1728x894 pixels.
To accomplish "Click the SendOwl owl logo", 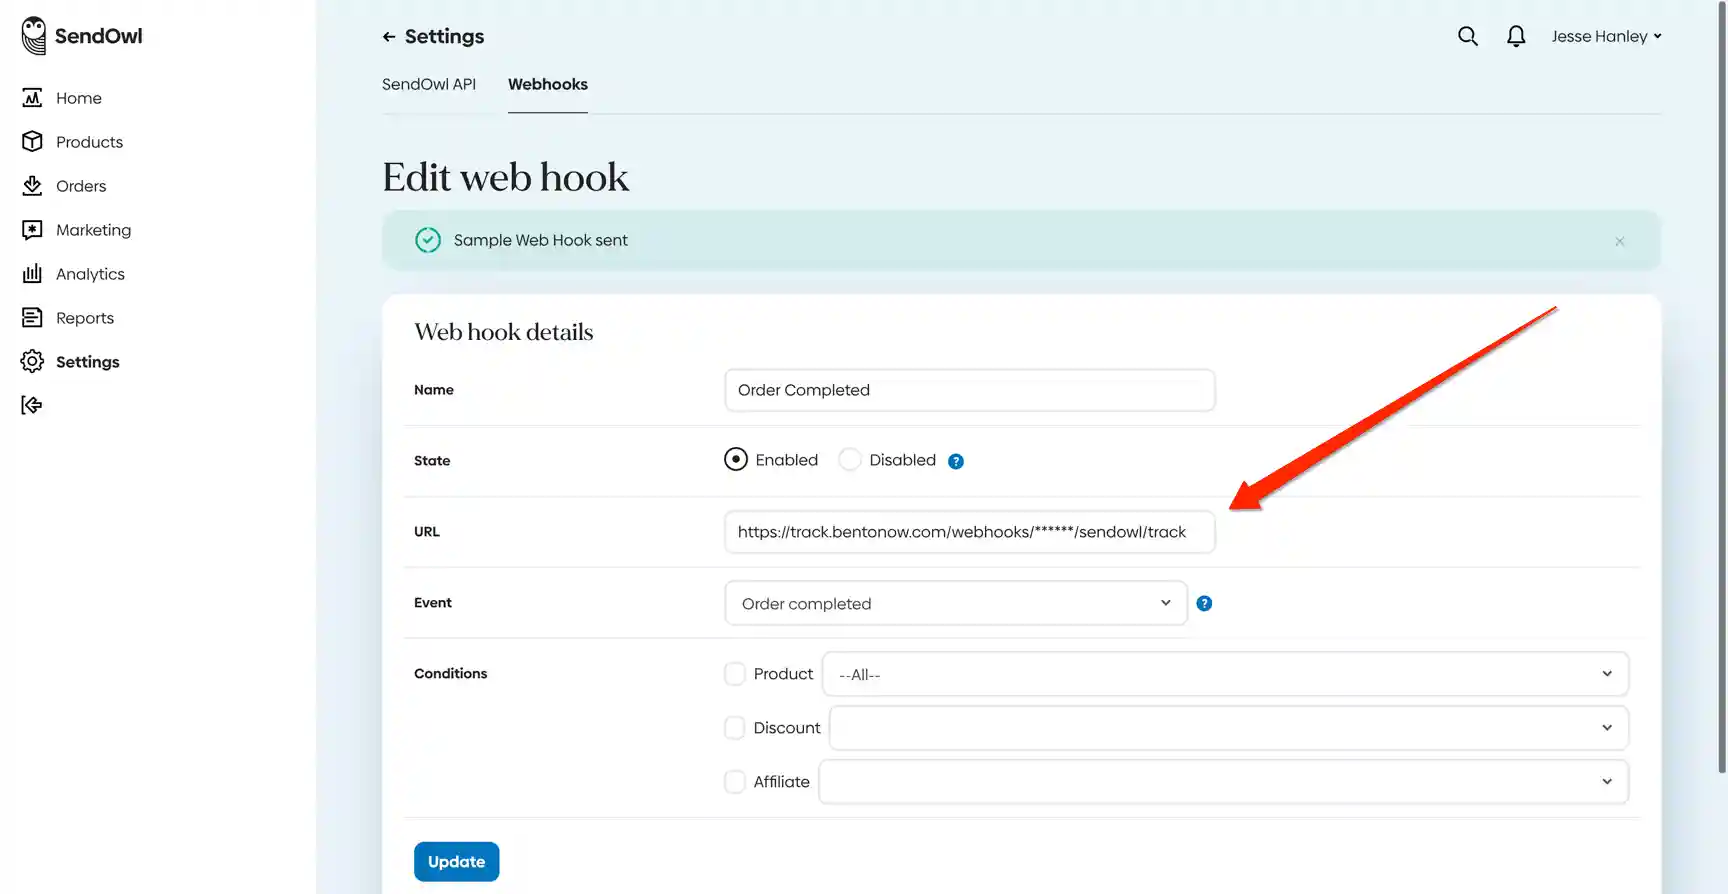I will pyautogui.click(x=34, y=36).
